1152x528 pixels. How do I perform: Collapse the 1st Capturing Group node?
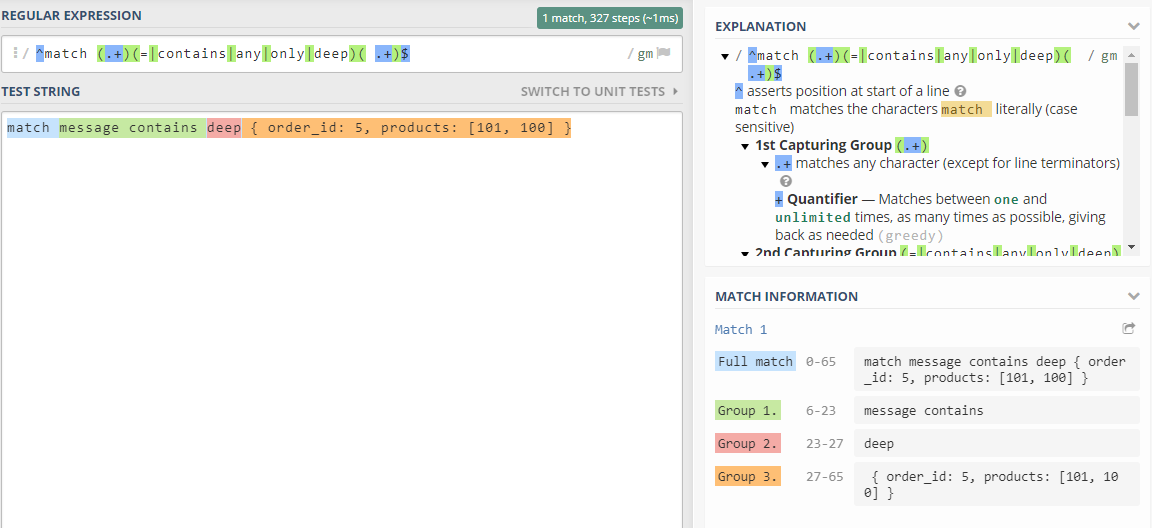pyautogui.click(x=746, y=145)
